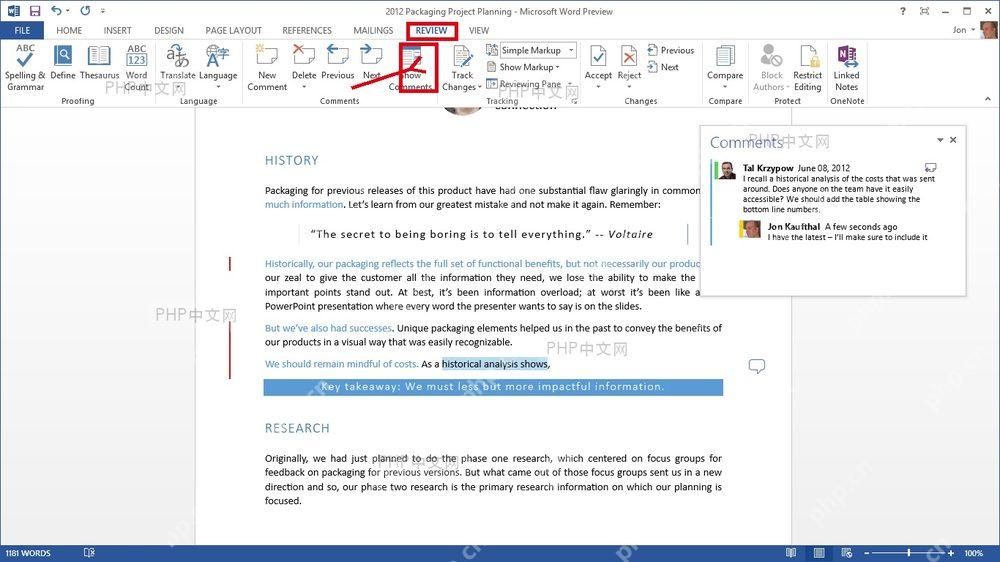Accept the current change
Image resolution: width=1000 pixels, height=562 pixels.
coord(598,62)
